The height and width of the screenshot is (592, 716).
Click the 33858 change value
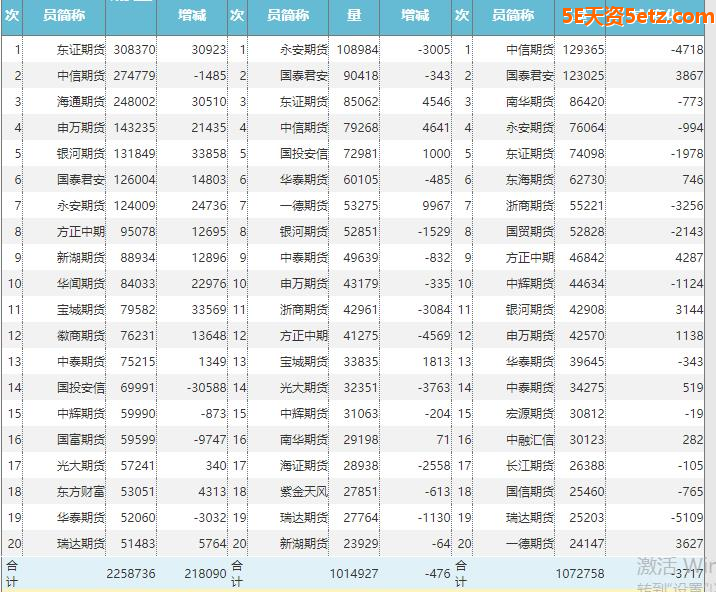coord(209,153)
